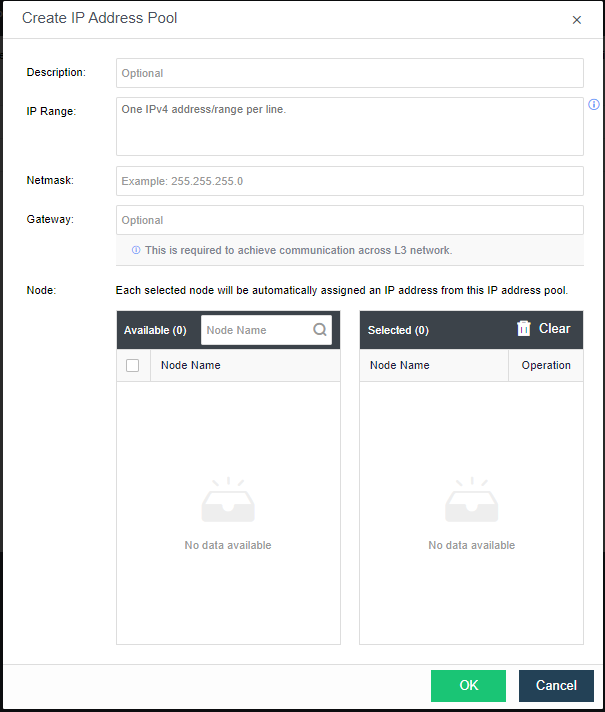Focus the IP Range text area
This screenshot has width=605, height=712.
pyautogui.click(x=349, y=126)
